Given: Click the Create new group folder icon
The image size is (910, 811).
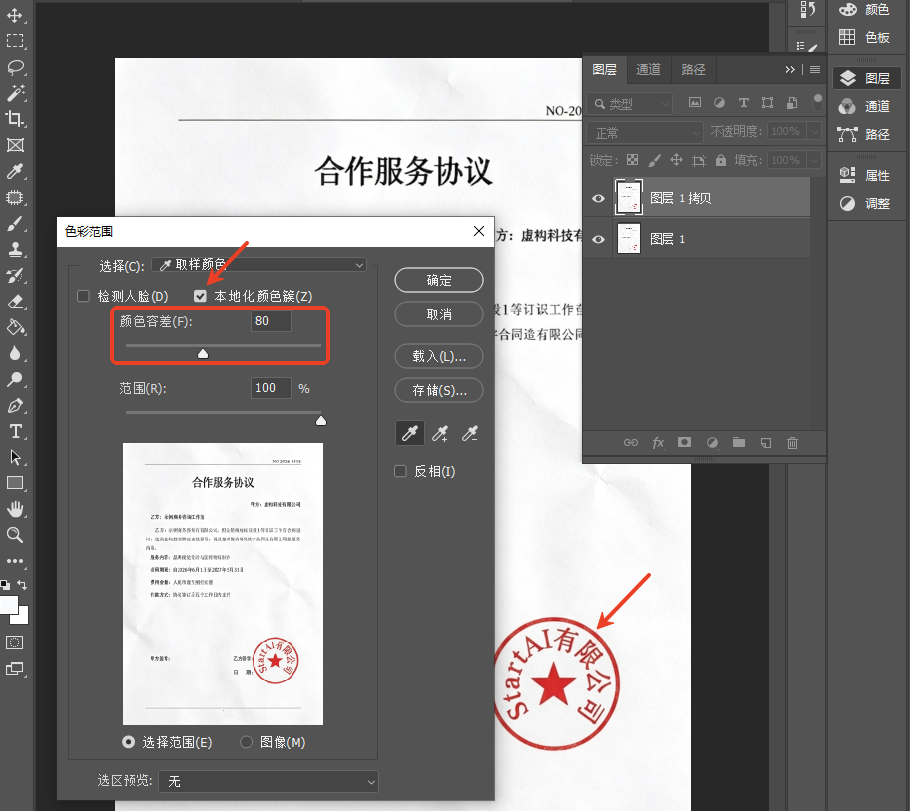Looking at the screenshot, I should click(739, 442).
